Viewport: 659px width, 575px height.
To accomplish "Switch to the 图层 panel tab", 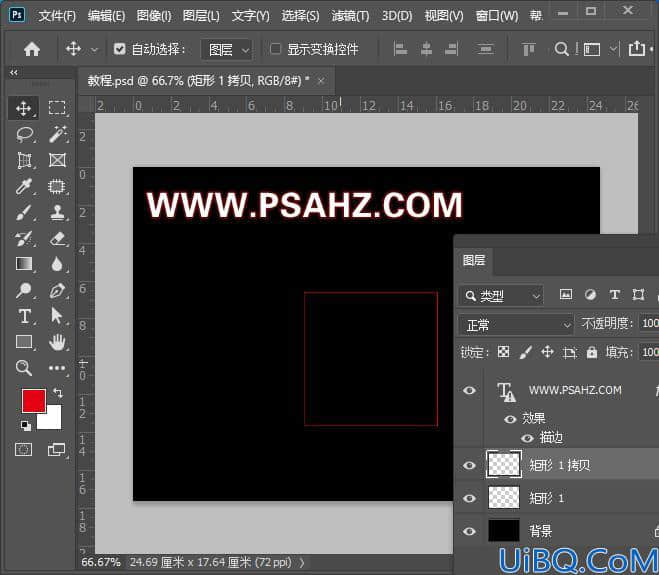I will [x=474, y=261].
